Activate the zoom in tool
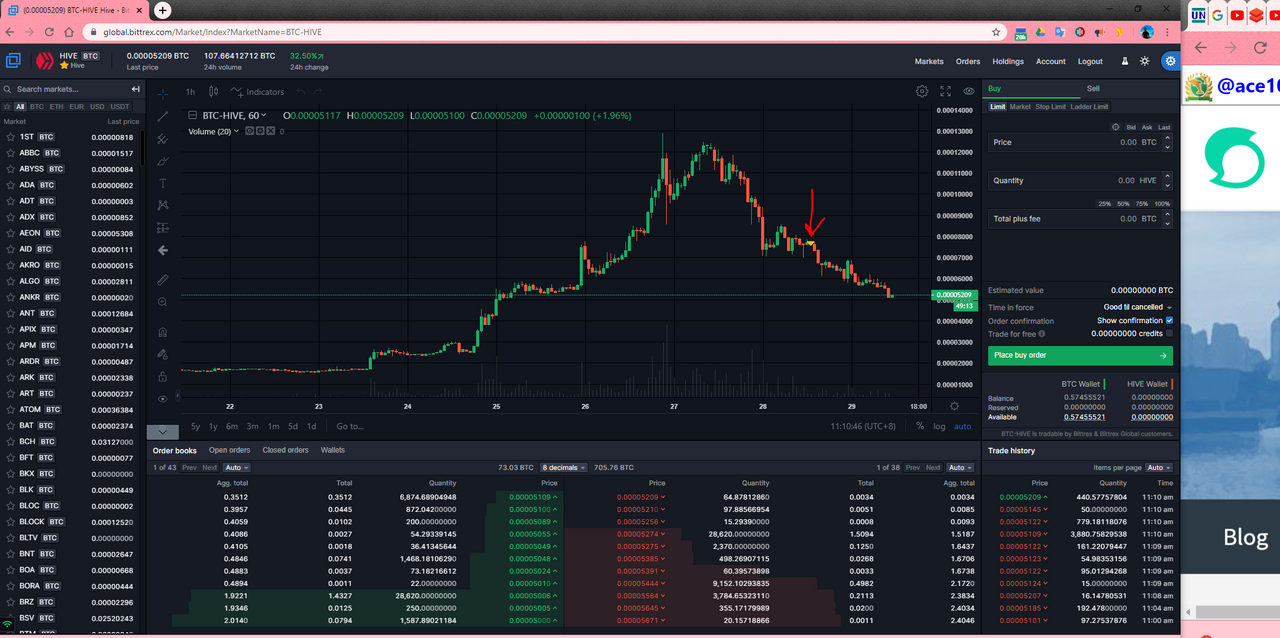Screen dimensions: 1280x638 [x=162, y=302]
